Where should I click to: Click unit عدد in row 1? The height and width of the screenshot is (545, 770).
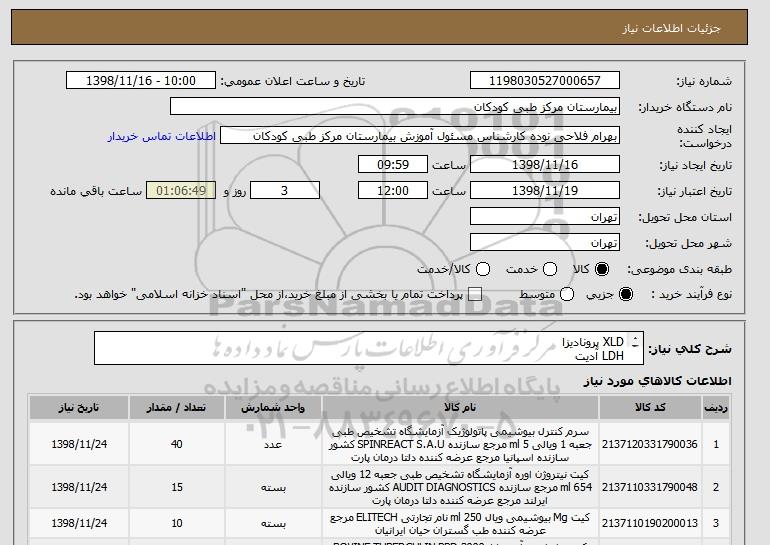tap(273, 444)
